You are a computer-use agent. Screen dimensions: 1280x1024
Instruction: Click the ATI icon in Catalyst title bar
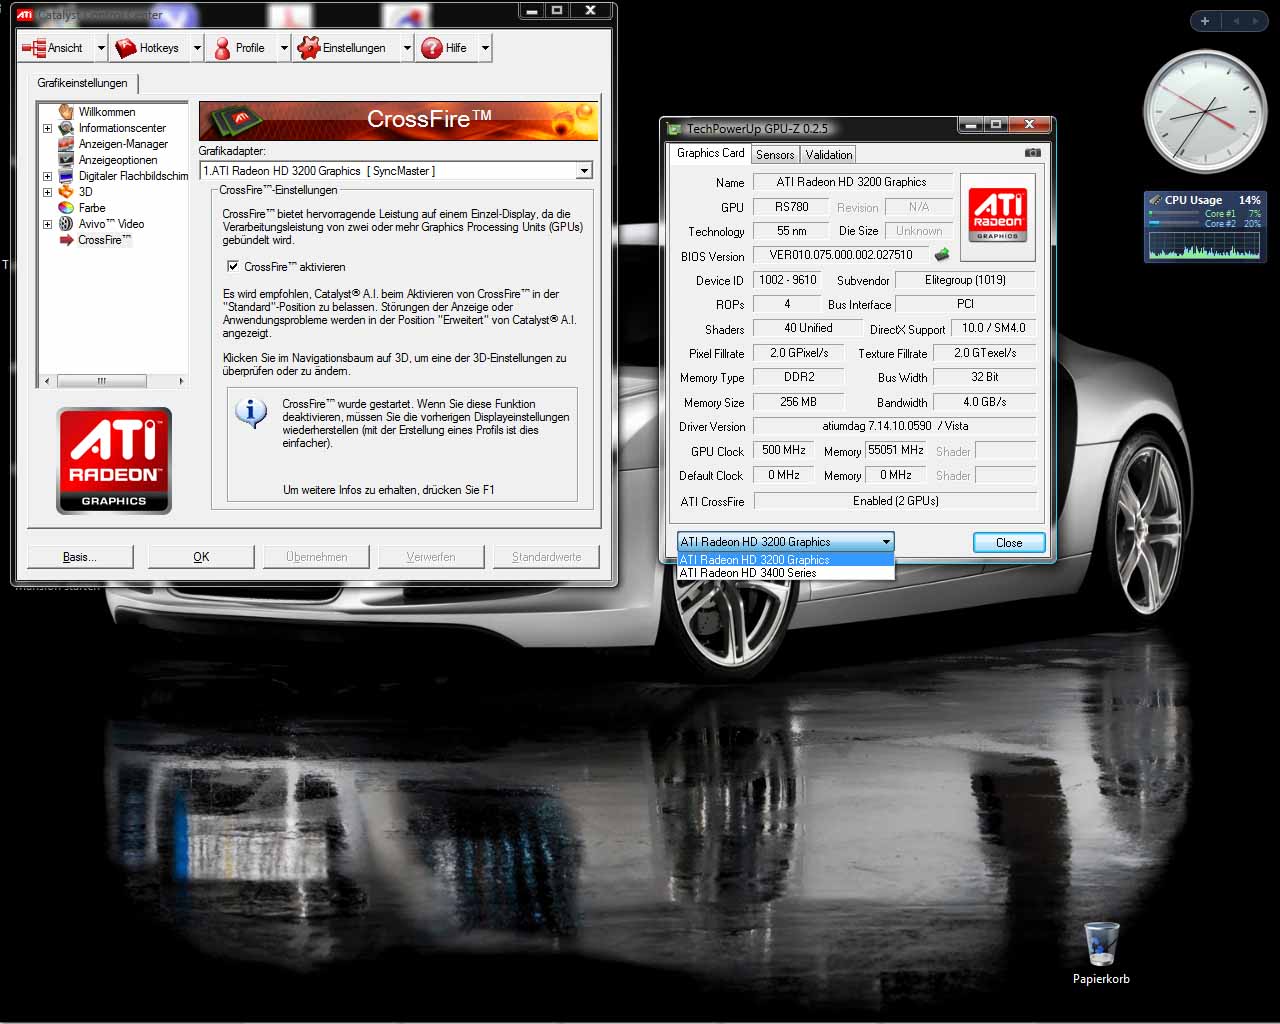[24, 14]
